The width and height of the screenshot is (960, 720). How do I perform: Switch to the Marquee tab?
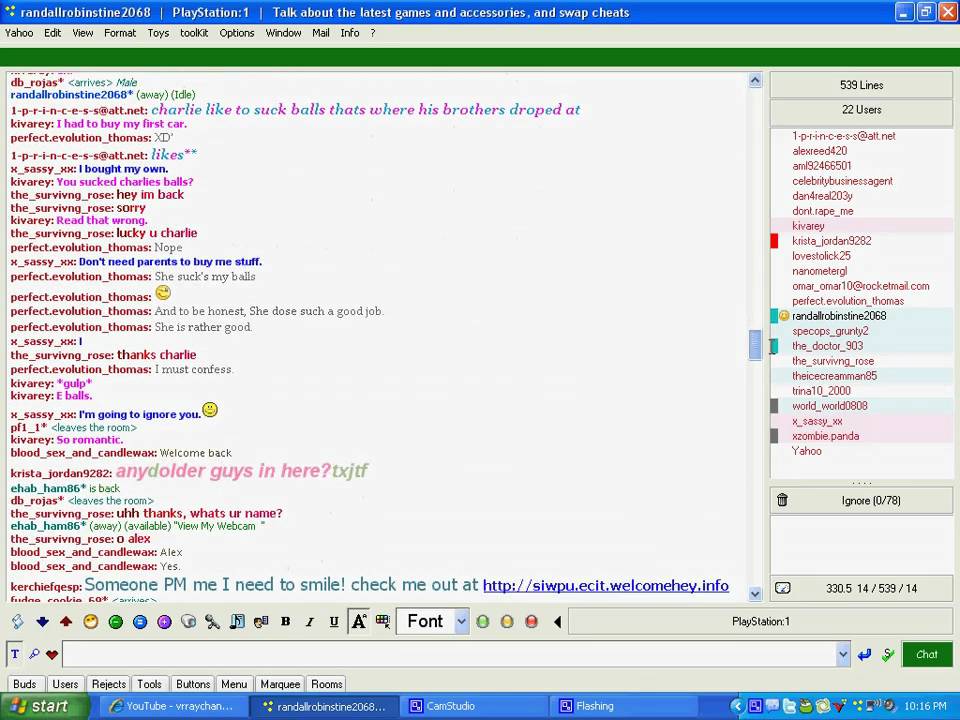tap(280, 684)
